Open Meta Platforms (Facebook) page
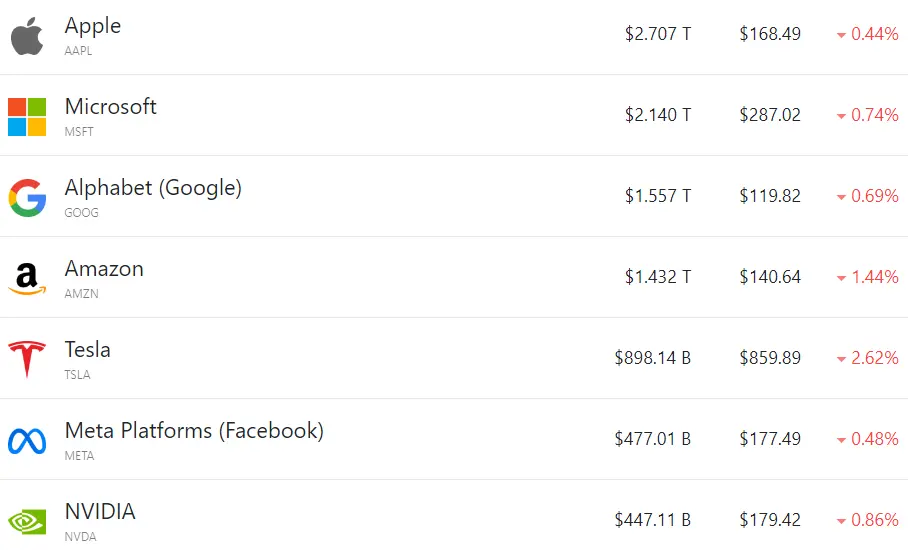Viewport: 908px width, 550px height. tap(194, 431)
